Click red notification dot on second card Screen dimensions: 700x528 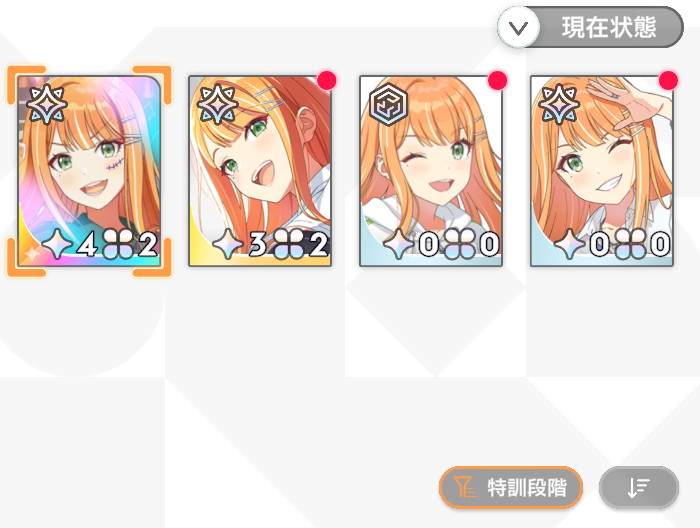pyautogui.click(x=327, y=81)
